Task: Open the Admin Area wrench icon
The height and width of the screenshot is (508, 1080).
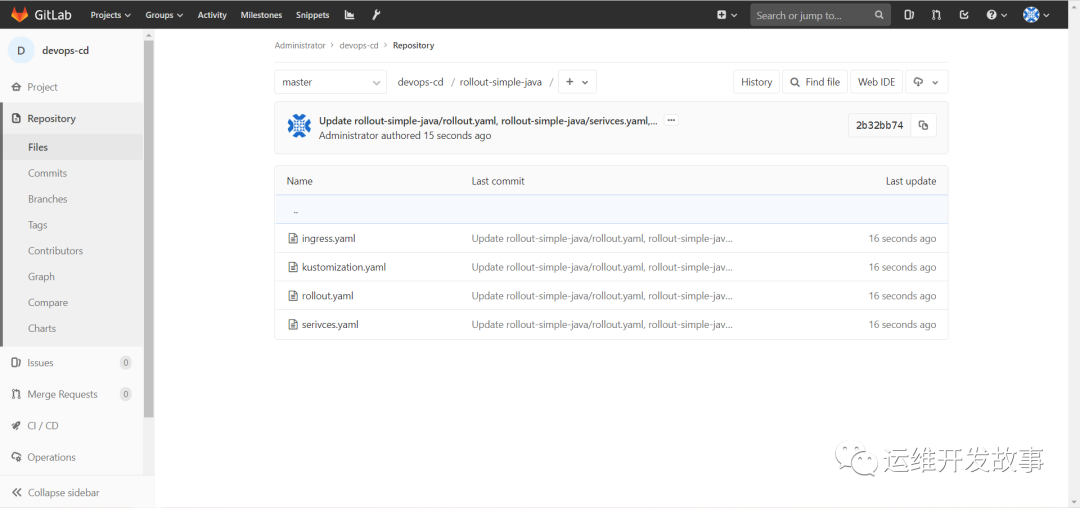Action: coord(375,14)
